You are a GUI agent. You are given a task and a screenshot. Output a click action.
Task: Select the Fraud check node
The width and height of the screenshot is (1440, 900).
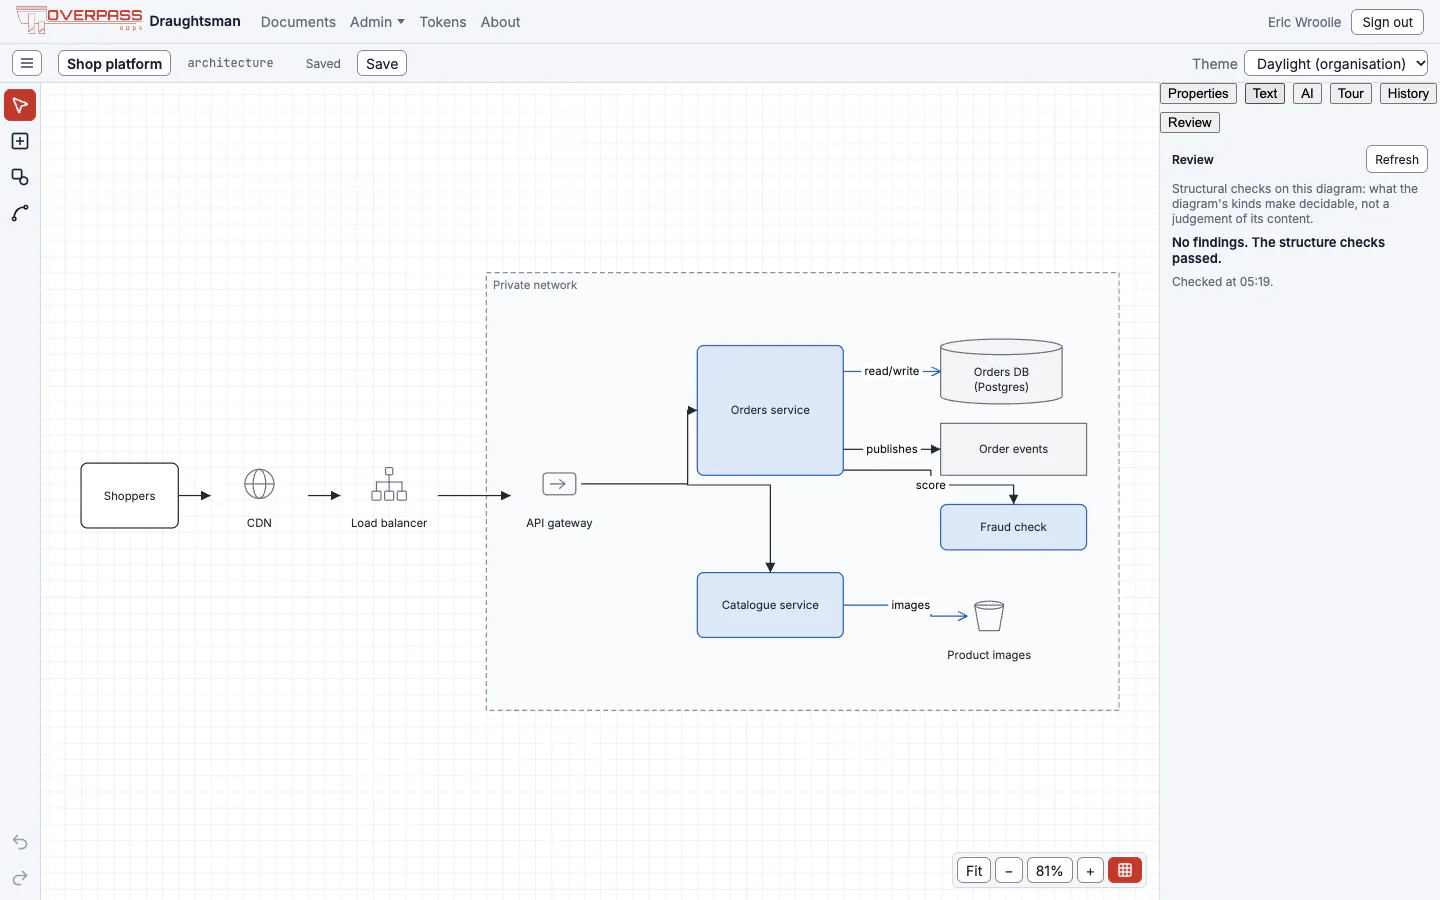pyautogui.click(x=1013, y=527)
